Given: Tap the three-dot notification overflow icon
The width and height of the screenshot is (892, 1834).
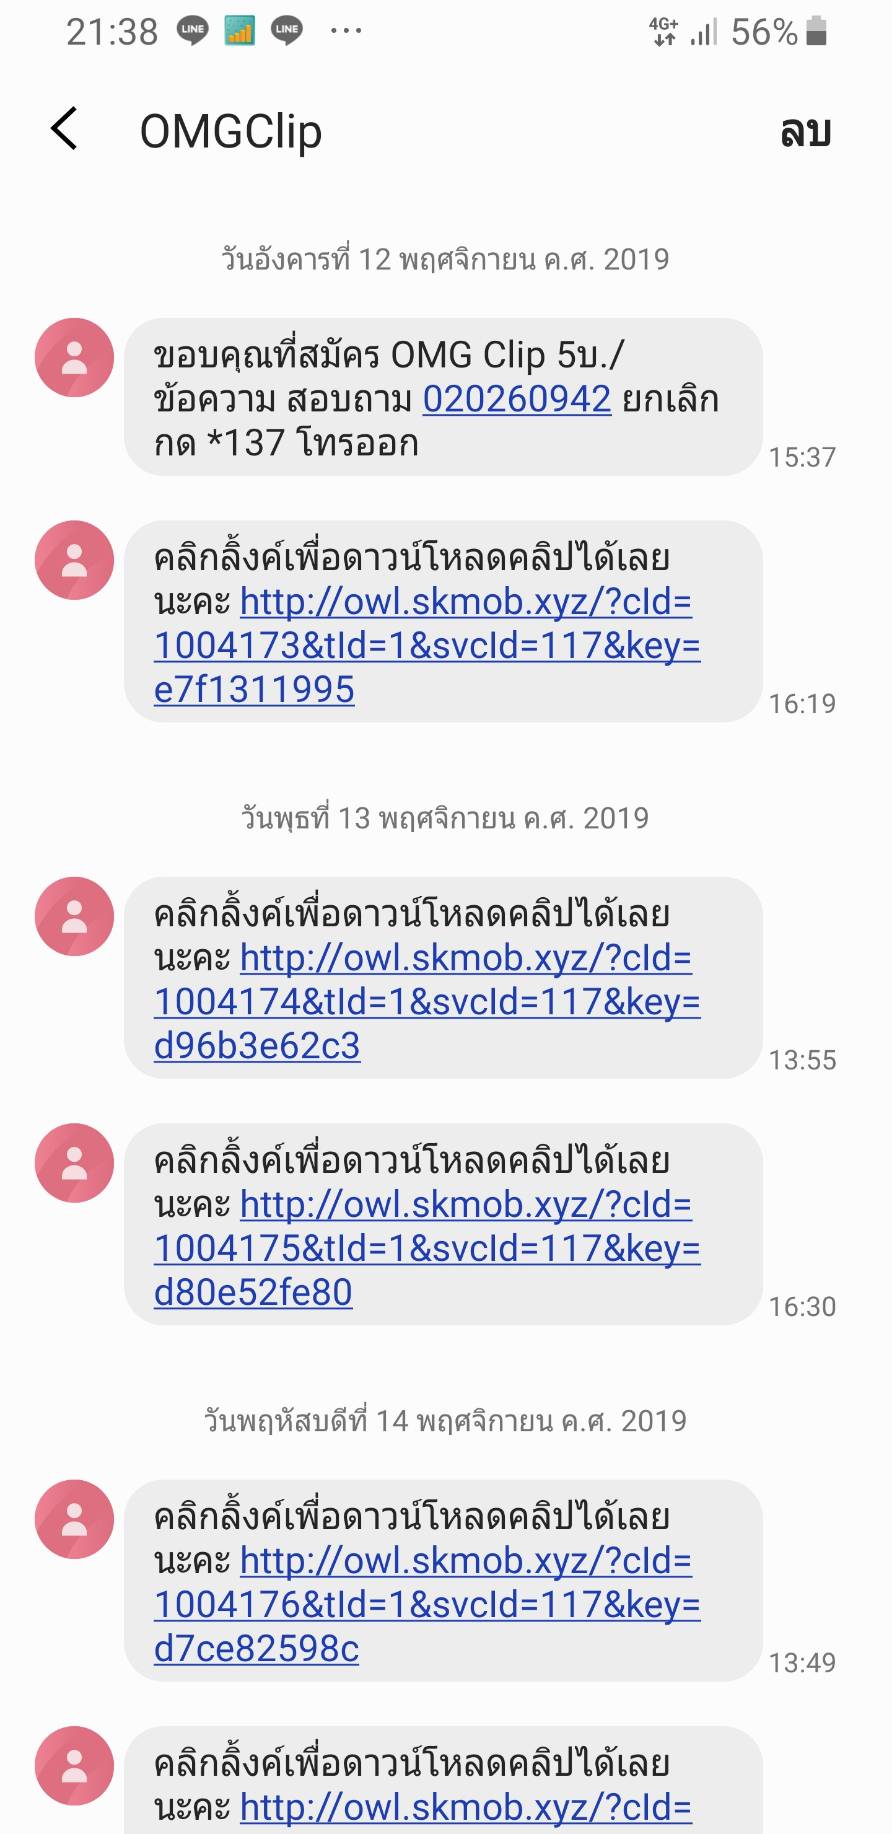Looking at the screenshot, I should 346,31.
